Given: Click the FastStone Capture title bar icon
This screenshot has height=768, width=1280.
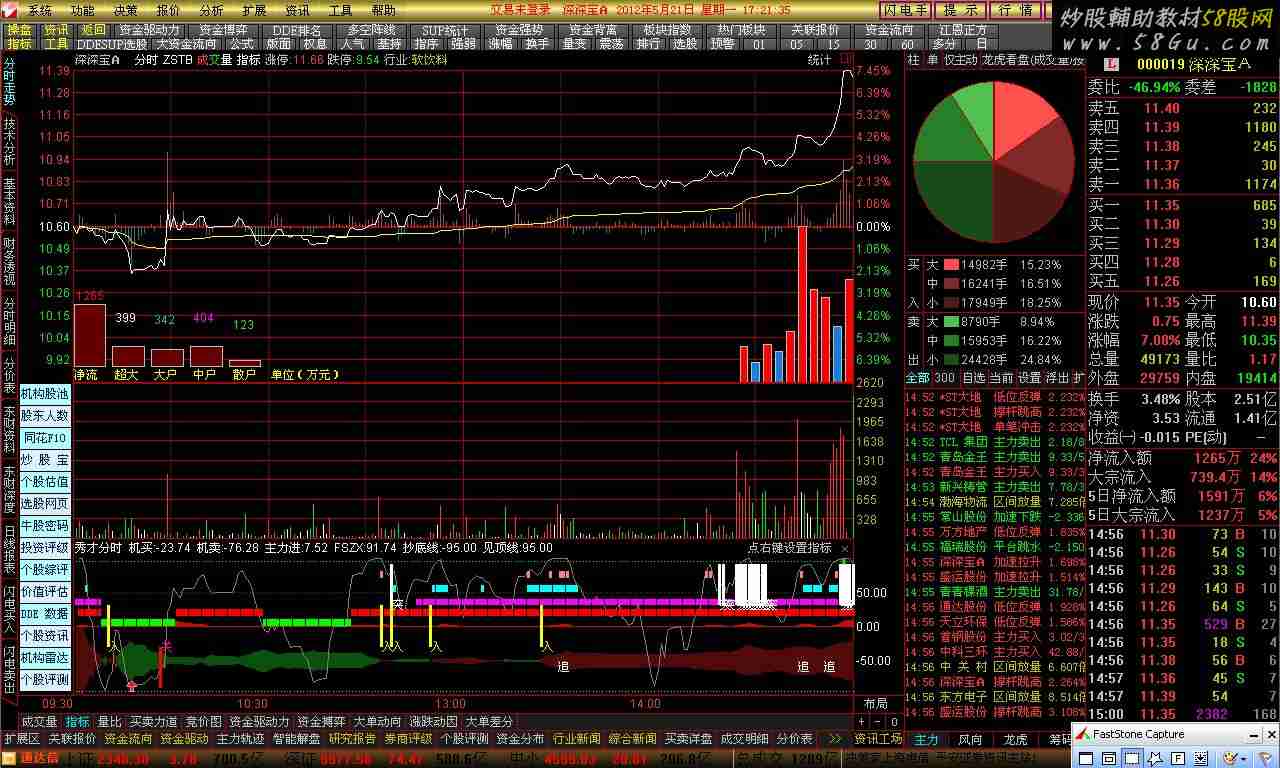Looking at the screenshot, I should point(1082,734).
